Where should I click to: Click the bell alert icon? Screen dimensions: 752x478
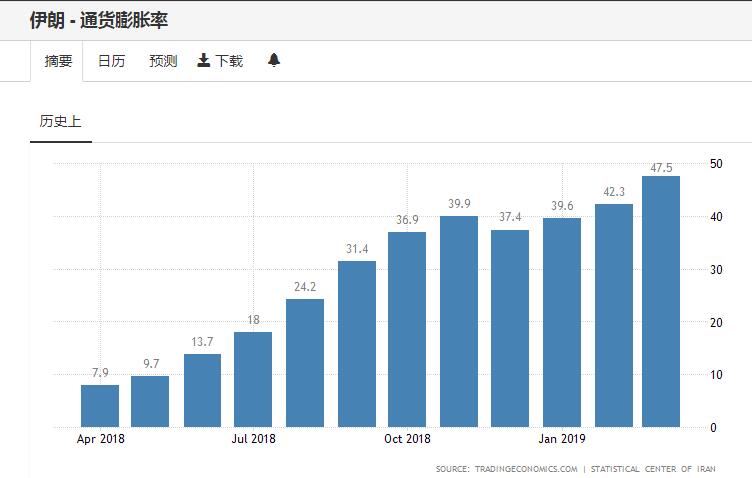coord(274,60)
